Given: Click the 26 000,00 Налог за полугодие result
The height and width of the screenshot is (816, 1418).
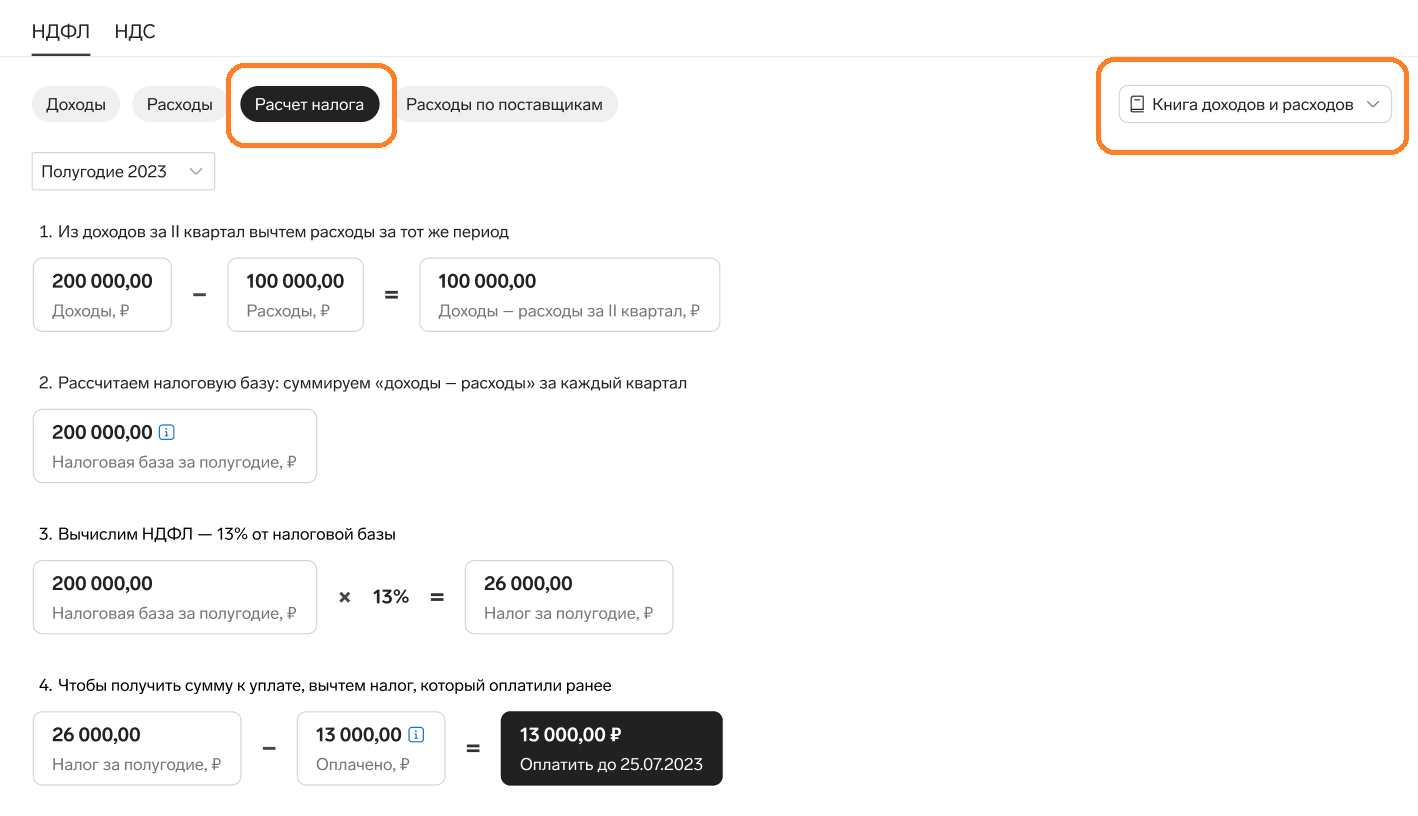Looking at the screenshot, I should coord(569,597).
